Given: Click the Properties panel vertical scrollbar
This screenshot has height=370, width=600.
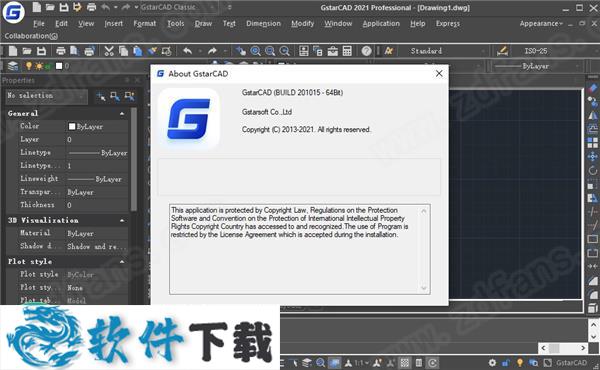Looking at the screenshot, I should [x=134, y=159].
